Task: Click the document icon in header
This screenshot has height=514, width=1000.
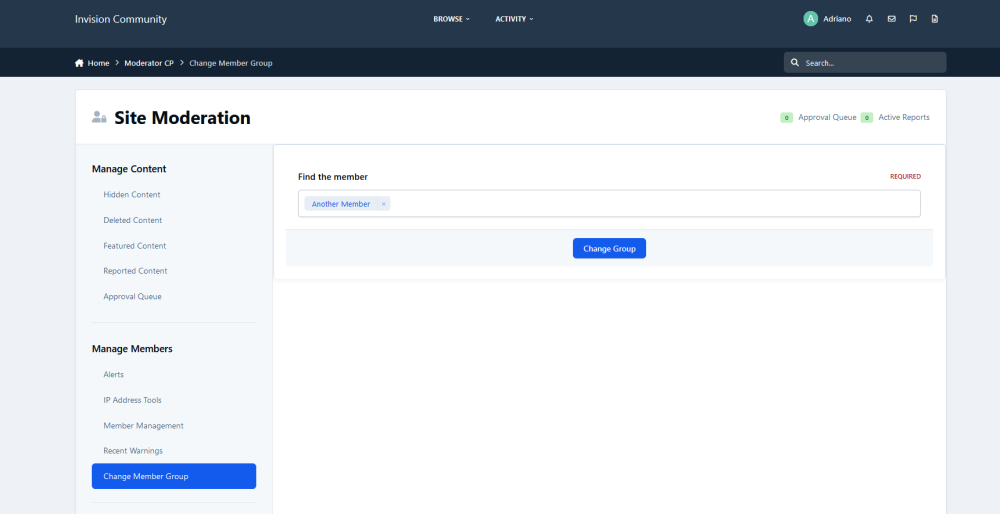Action: (x=935, y=19)
